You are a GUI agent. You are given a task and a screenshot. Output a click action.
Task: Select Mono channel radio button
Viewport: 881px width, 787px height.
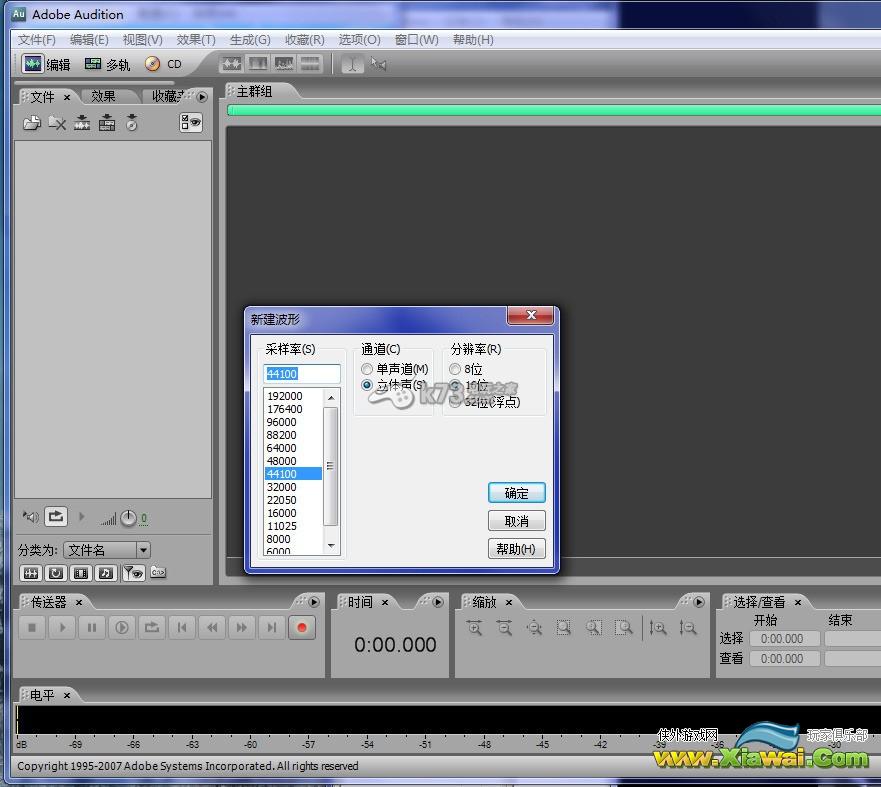click(x=367, y=369)
